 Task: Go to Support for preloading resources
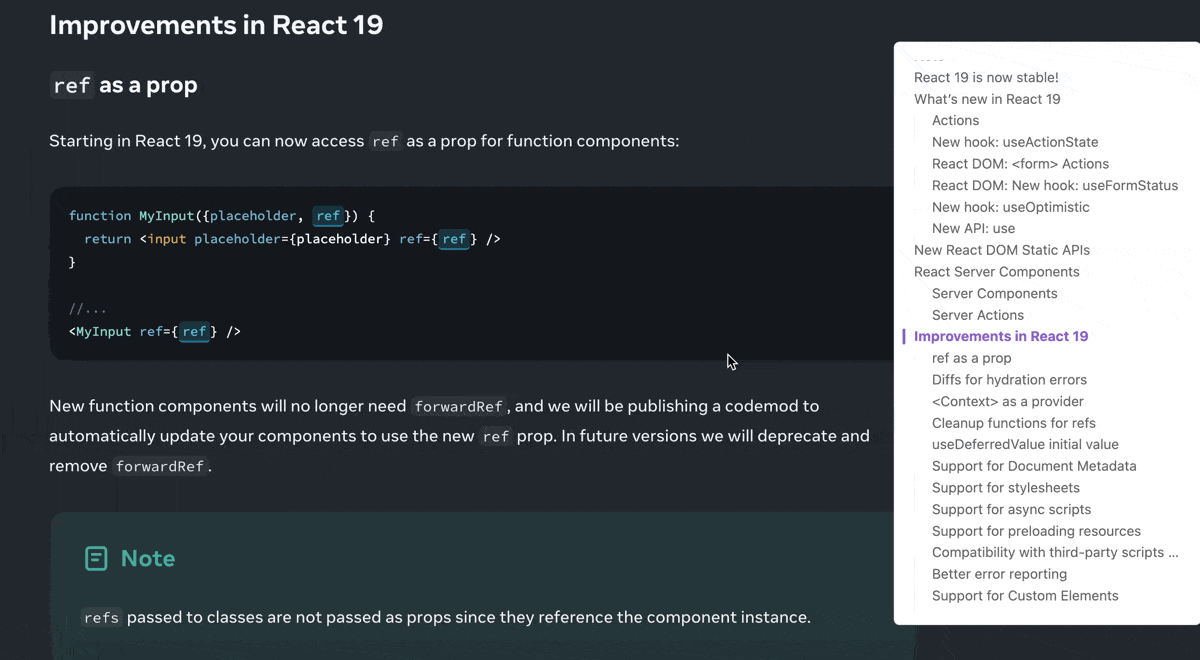(1036, 531)
